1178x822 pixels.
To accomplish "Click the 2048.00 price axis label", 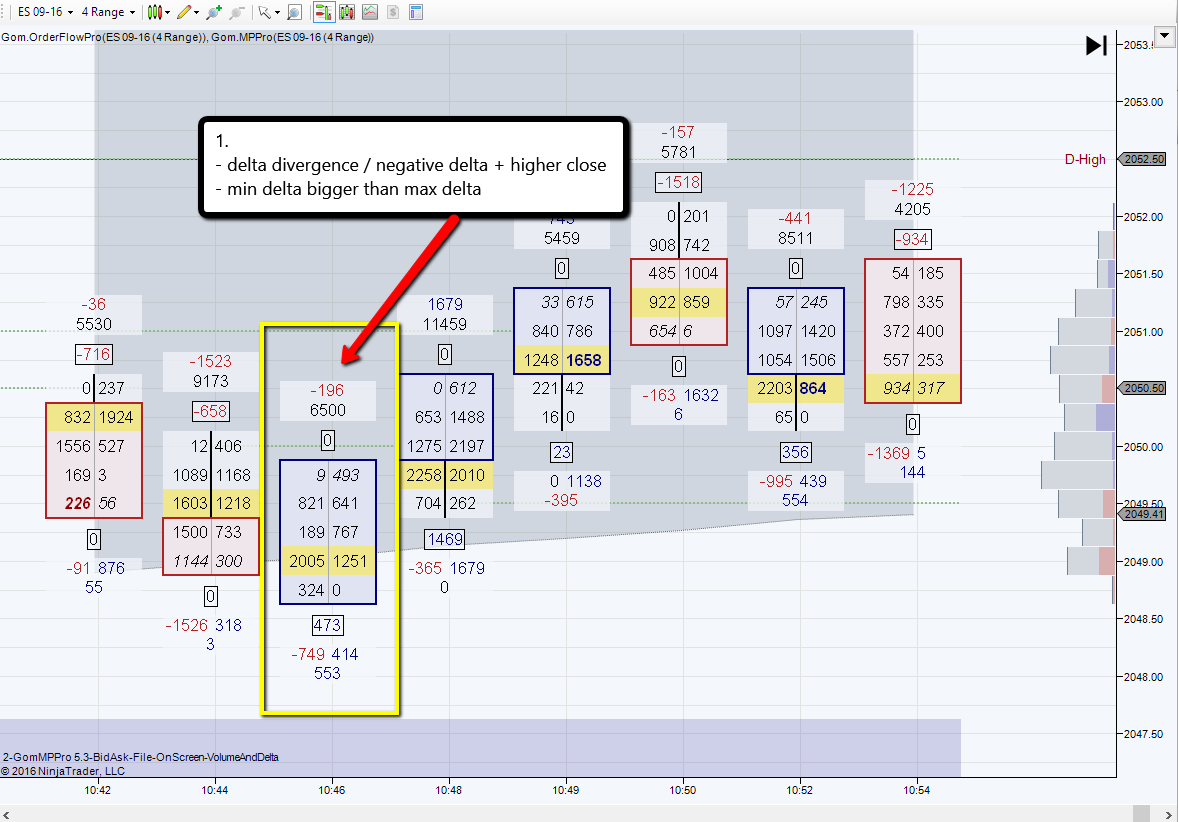I will [1143, 677].
